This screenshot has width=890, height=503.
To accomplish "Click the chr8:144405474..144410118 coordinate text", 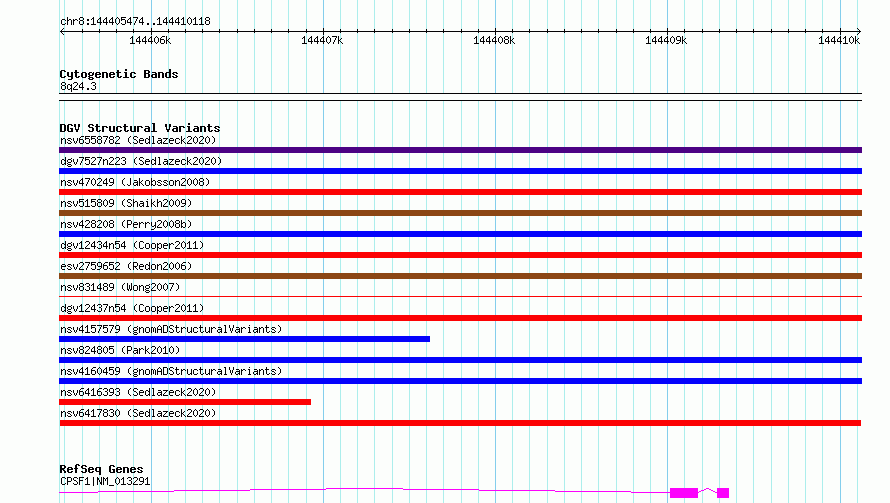I will tap(135, 22).
